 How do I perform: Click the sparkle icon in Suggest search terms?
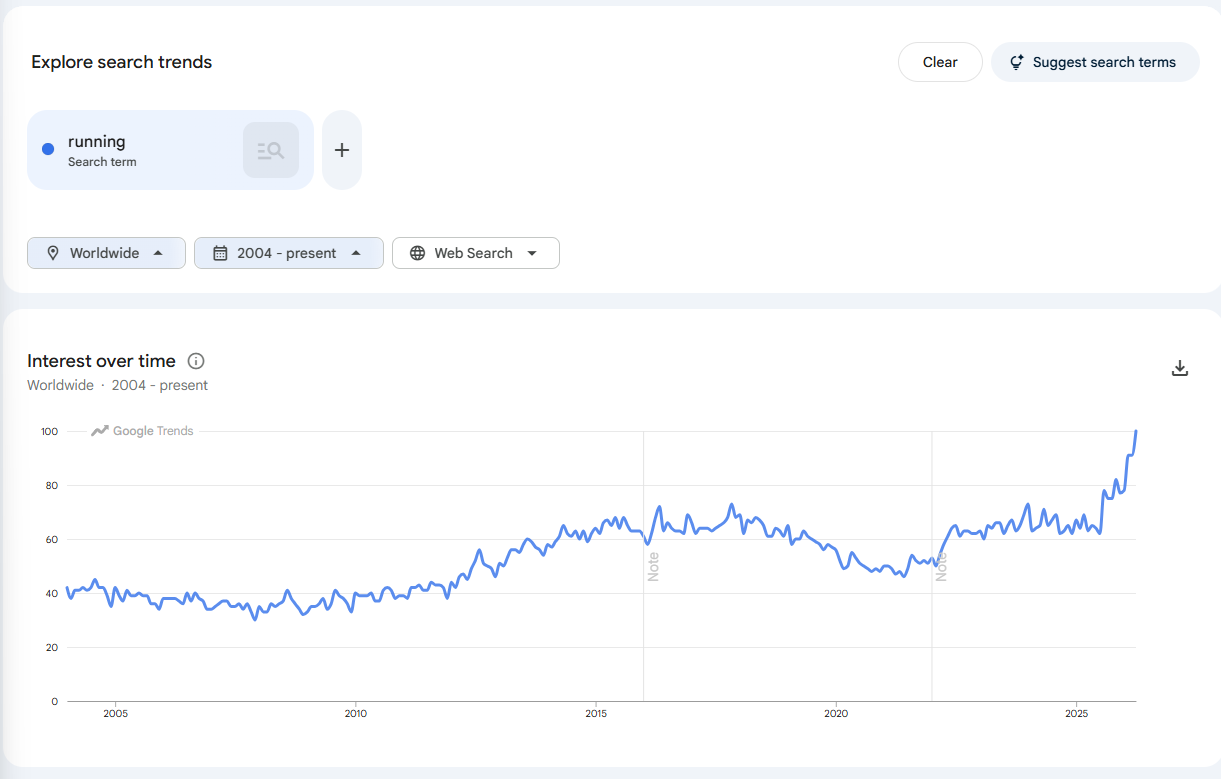(x=1016, y=62)
